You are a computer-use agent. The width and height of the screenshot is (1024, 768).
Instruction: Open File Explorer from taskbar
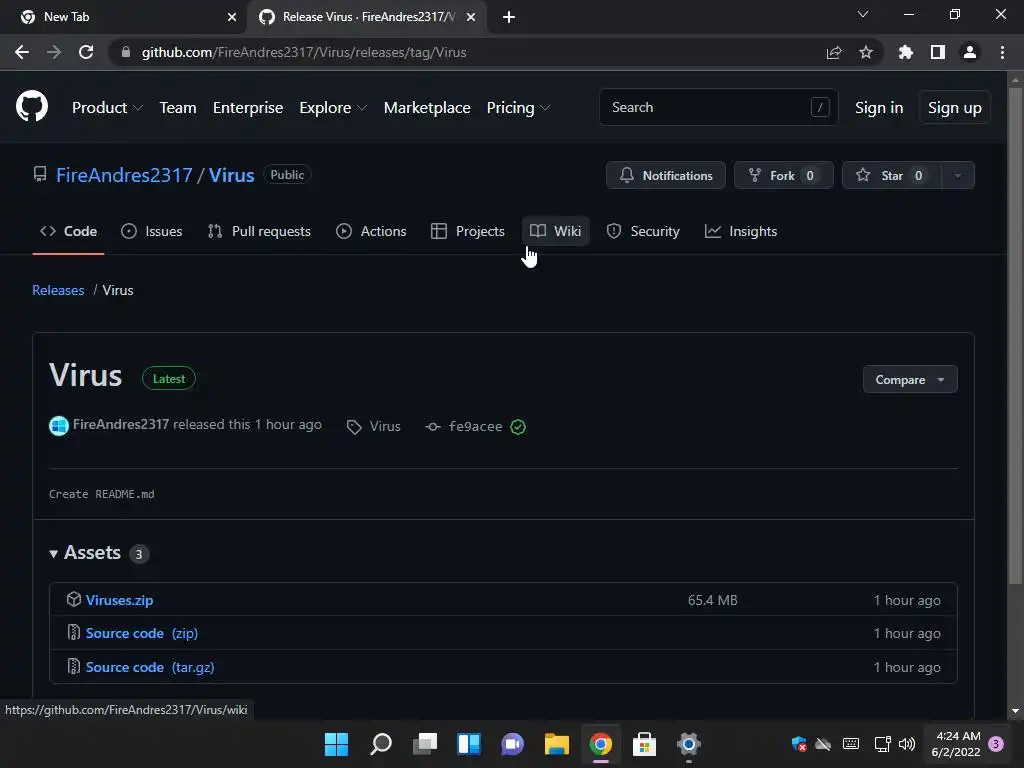556,744
